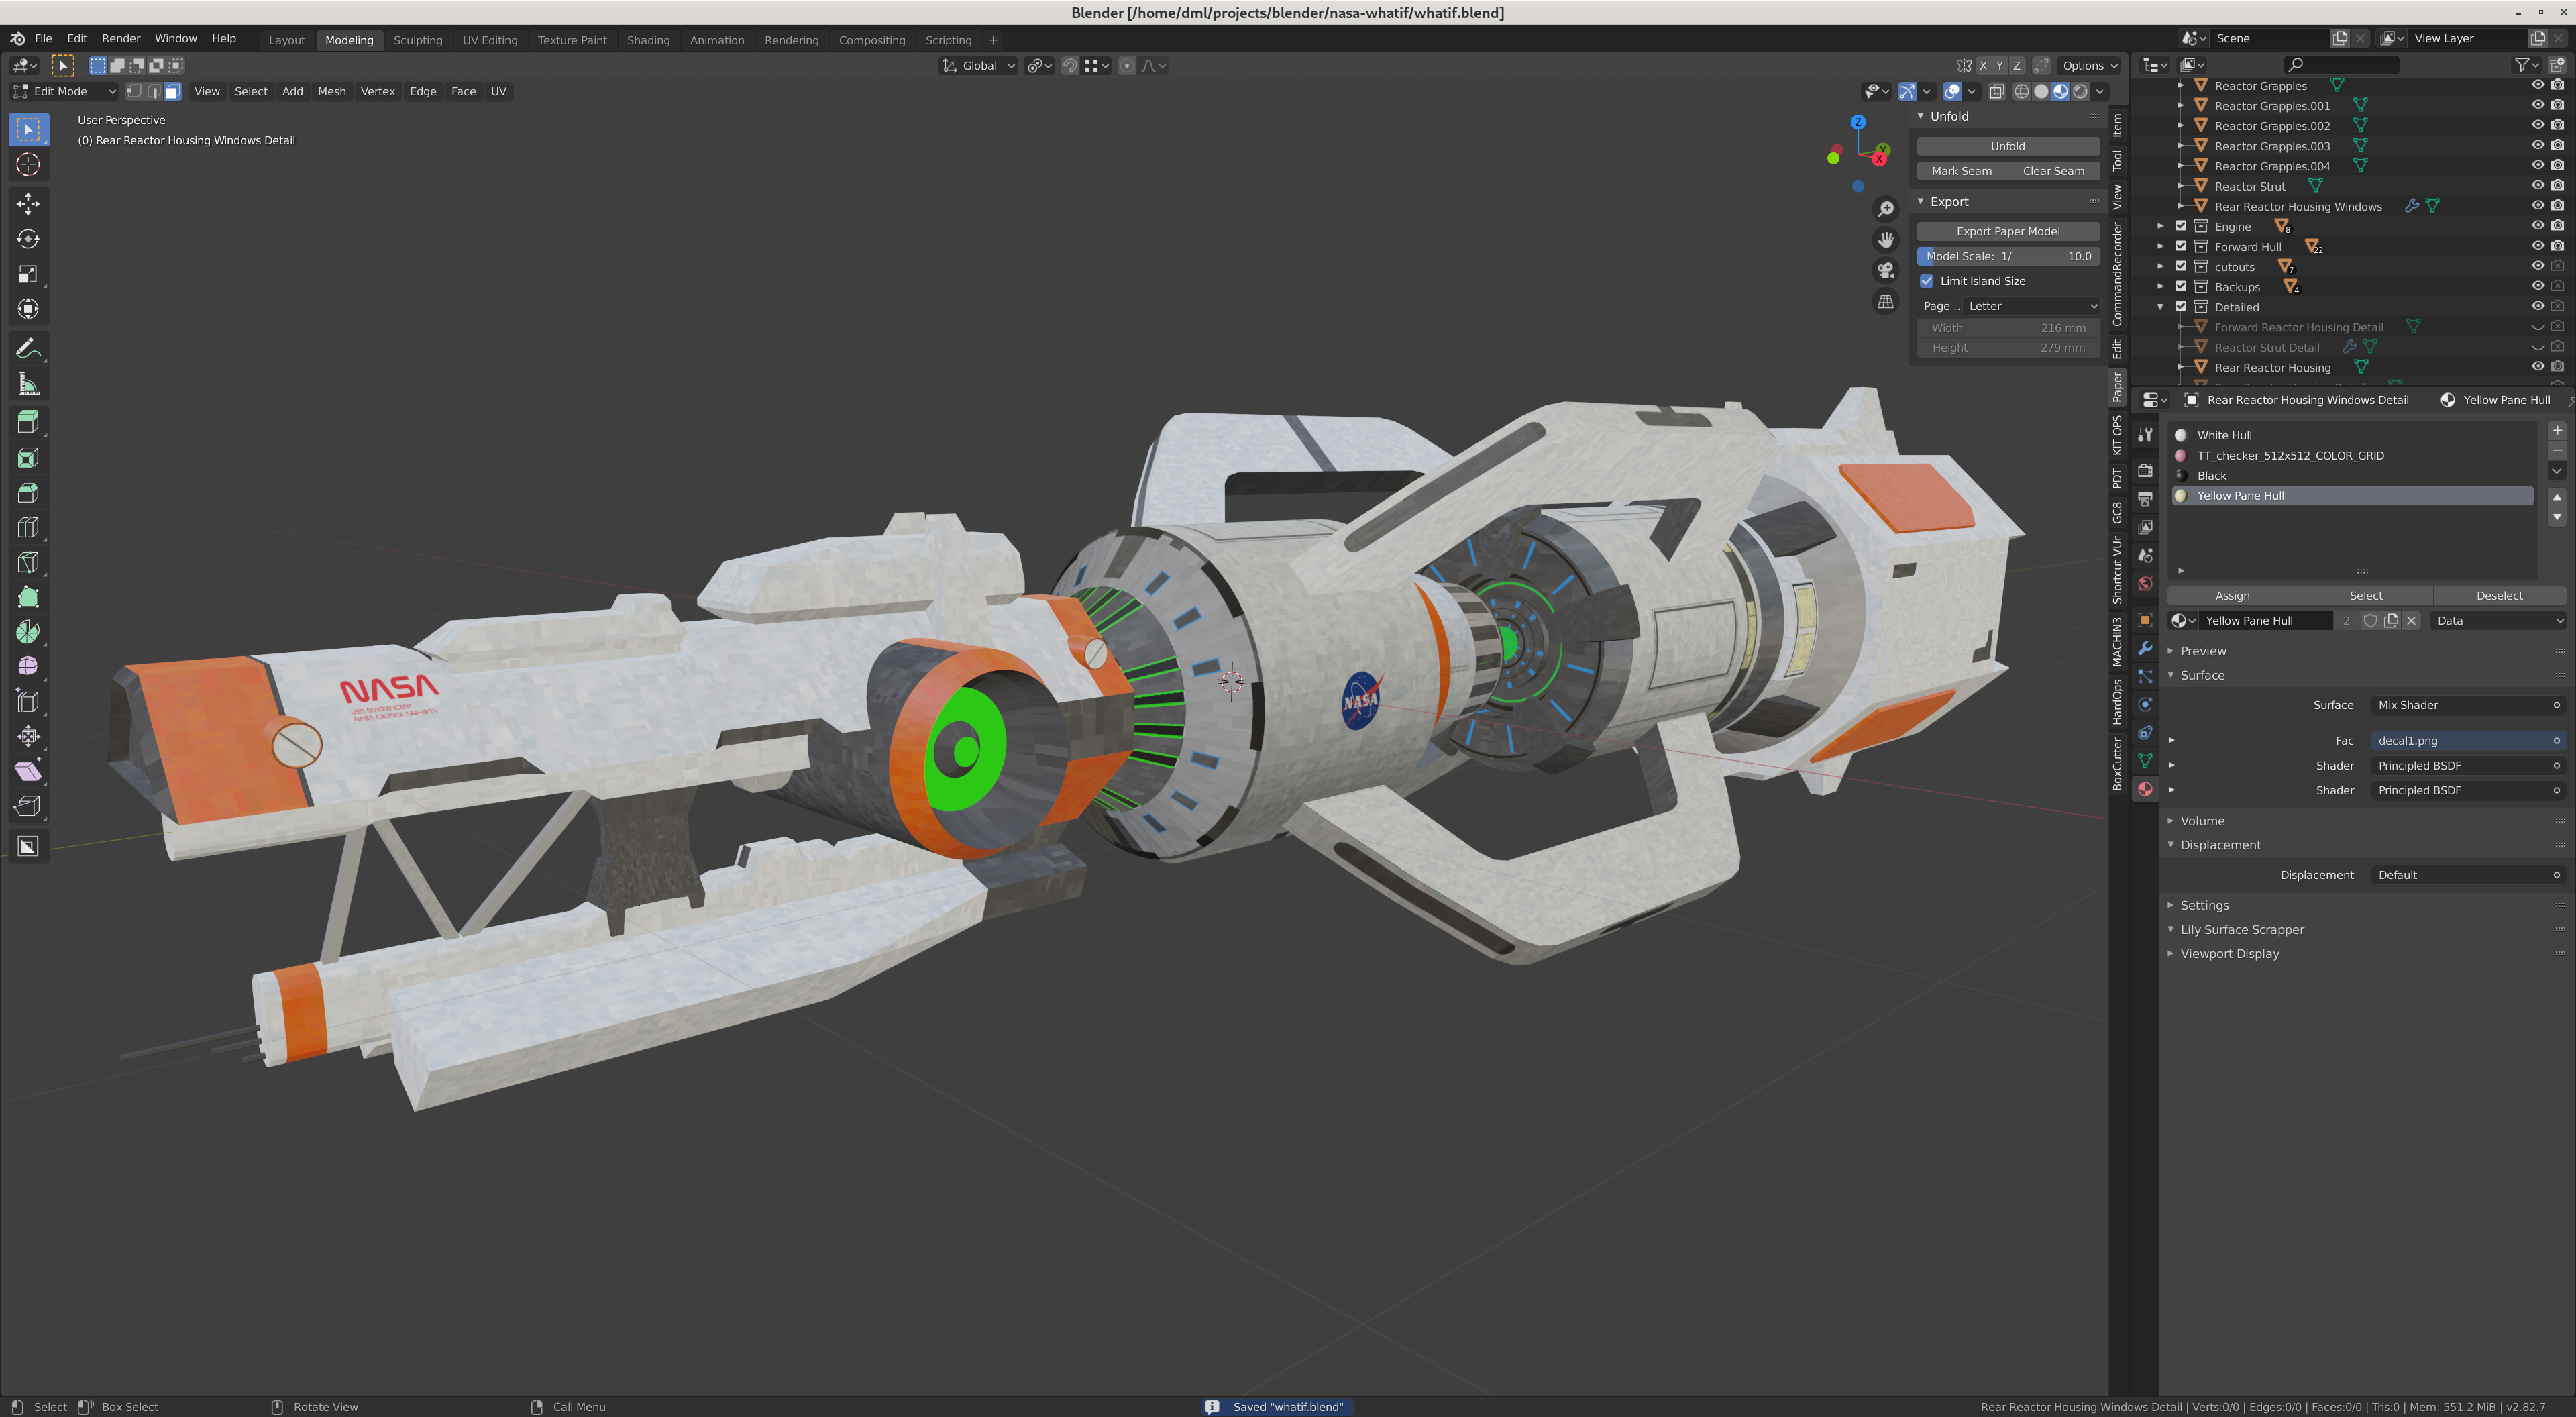Image resolution: width=2576 pixels, height=1417 pixels.
Task: Click Deselect material button
Action: tap(2499, 596)
